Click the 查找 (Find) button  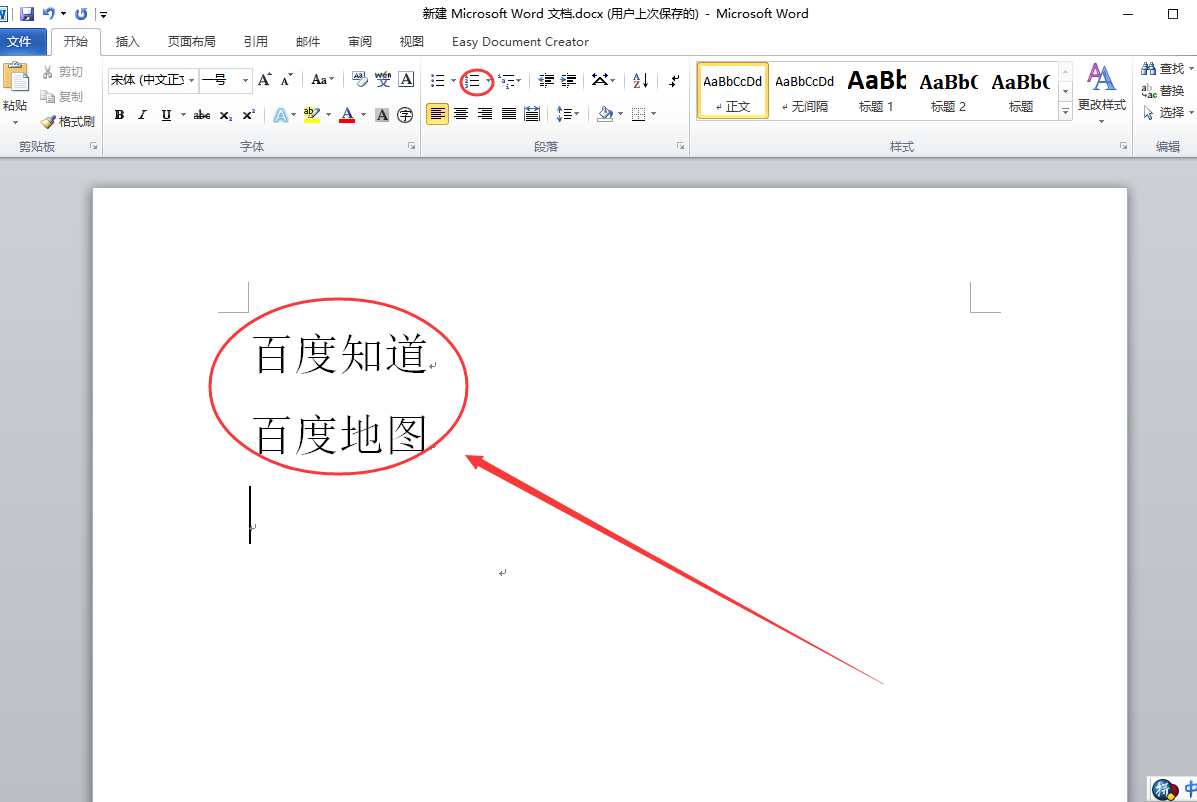click(x=1166, y=69)
